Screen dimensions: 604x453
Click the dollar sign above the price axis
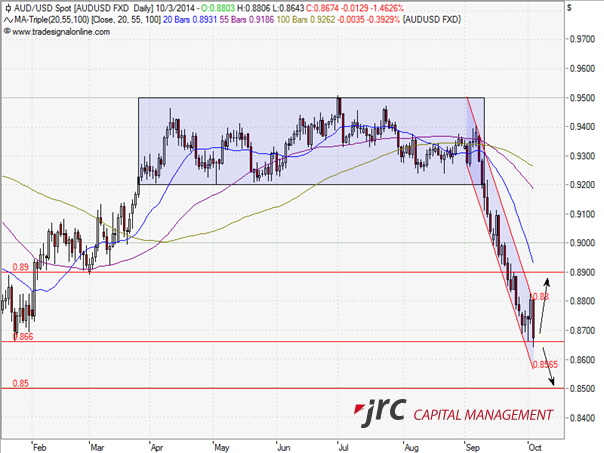(568, 8)
